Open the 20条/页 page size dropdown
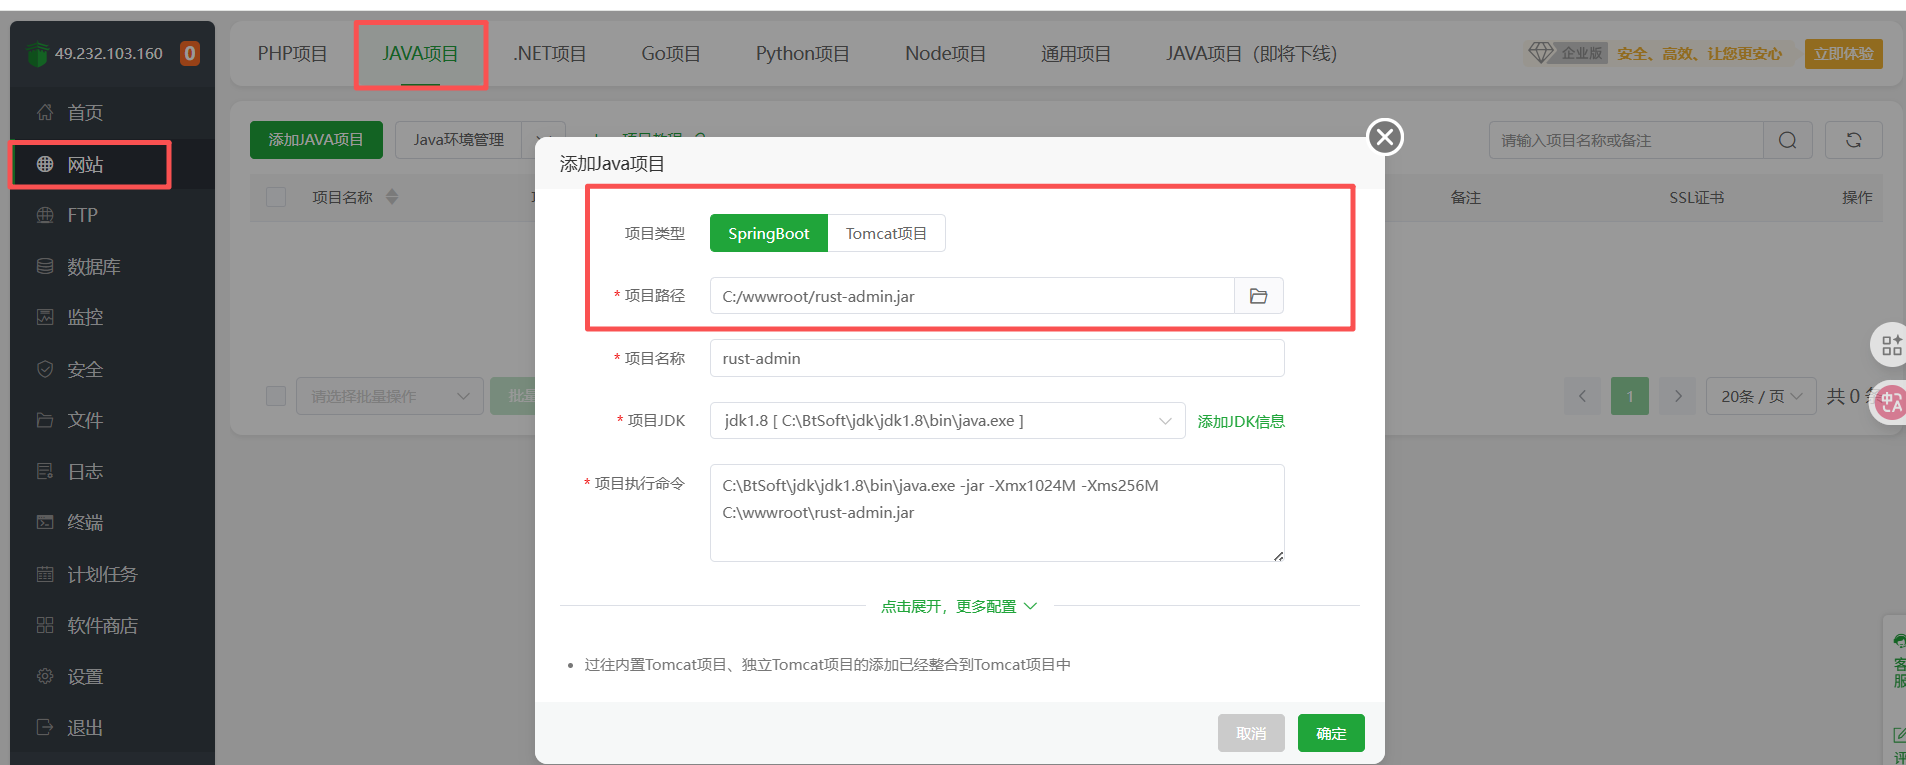The width and height of the screenshot is (1906, 765). 1760,397
